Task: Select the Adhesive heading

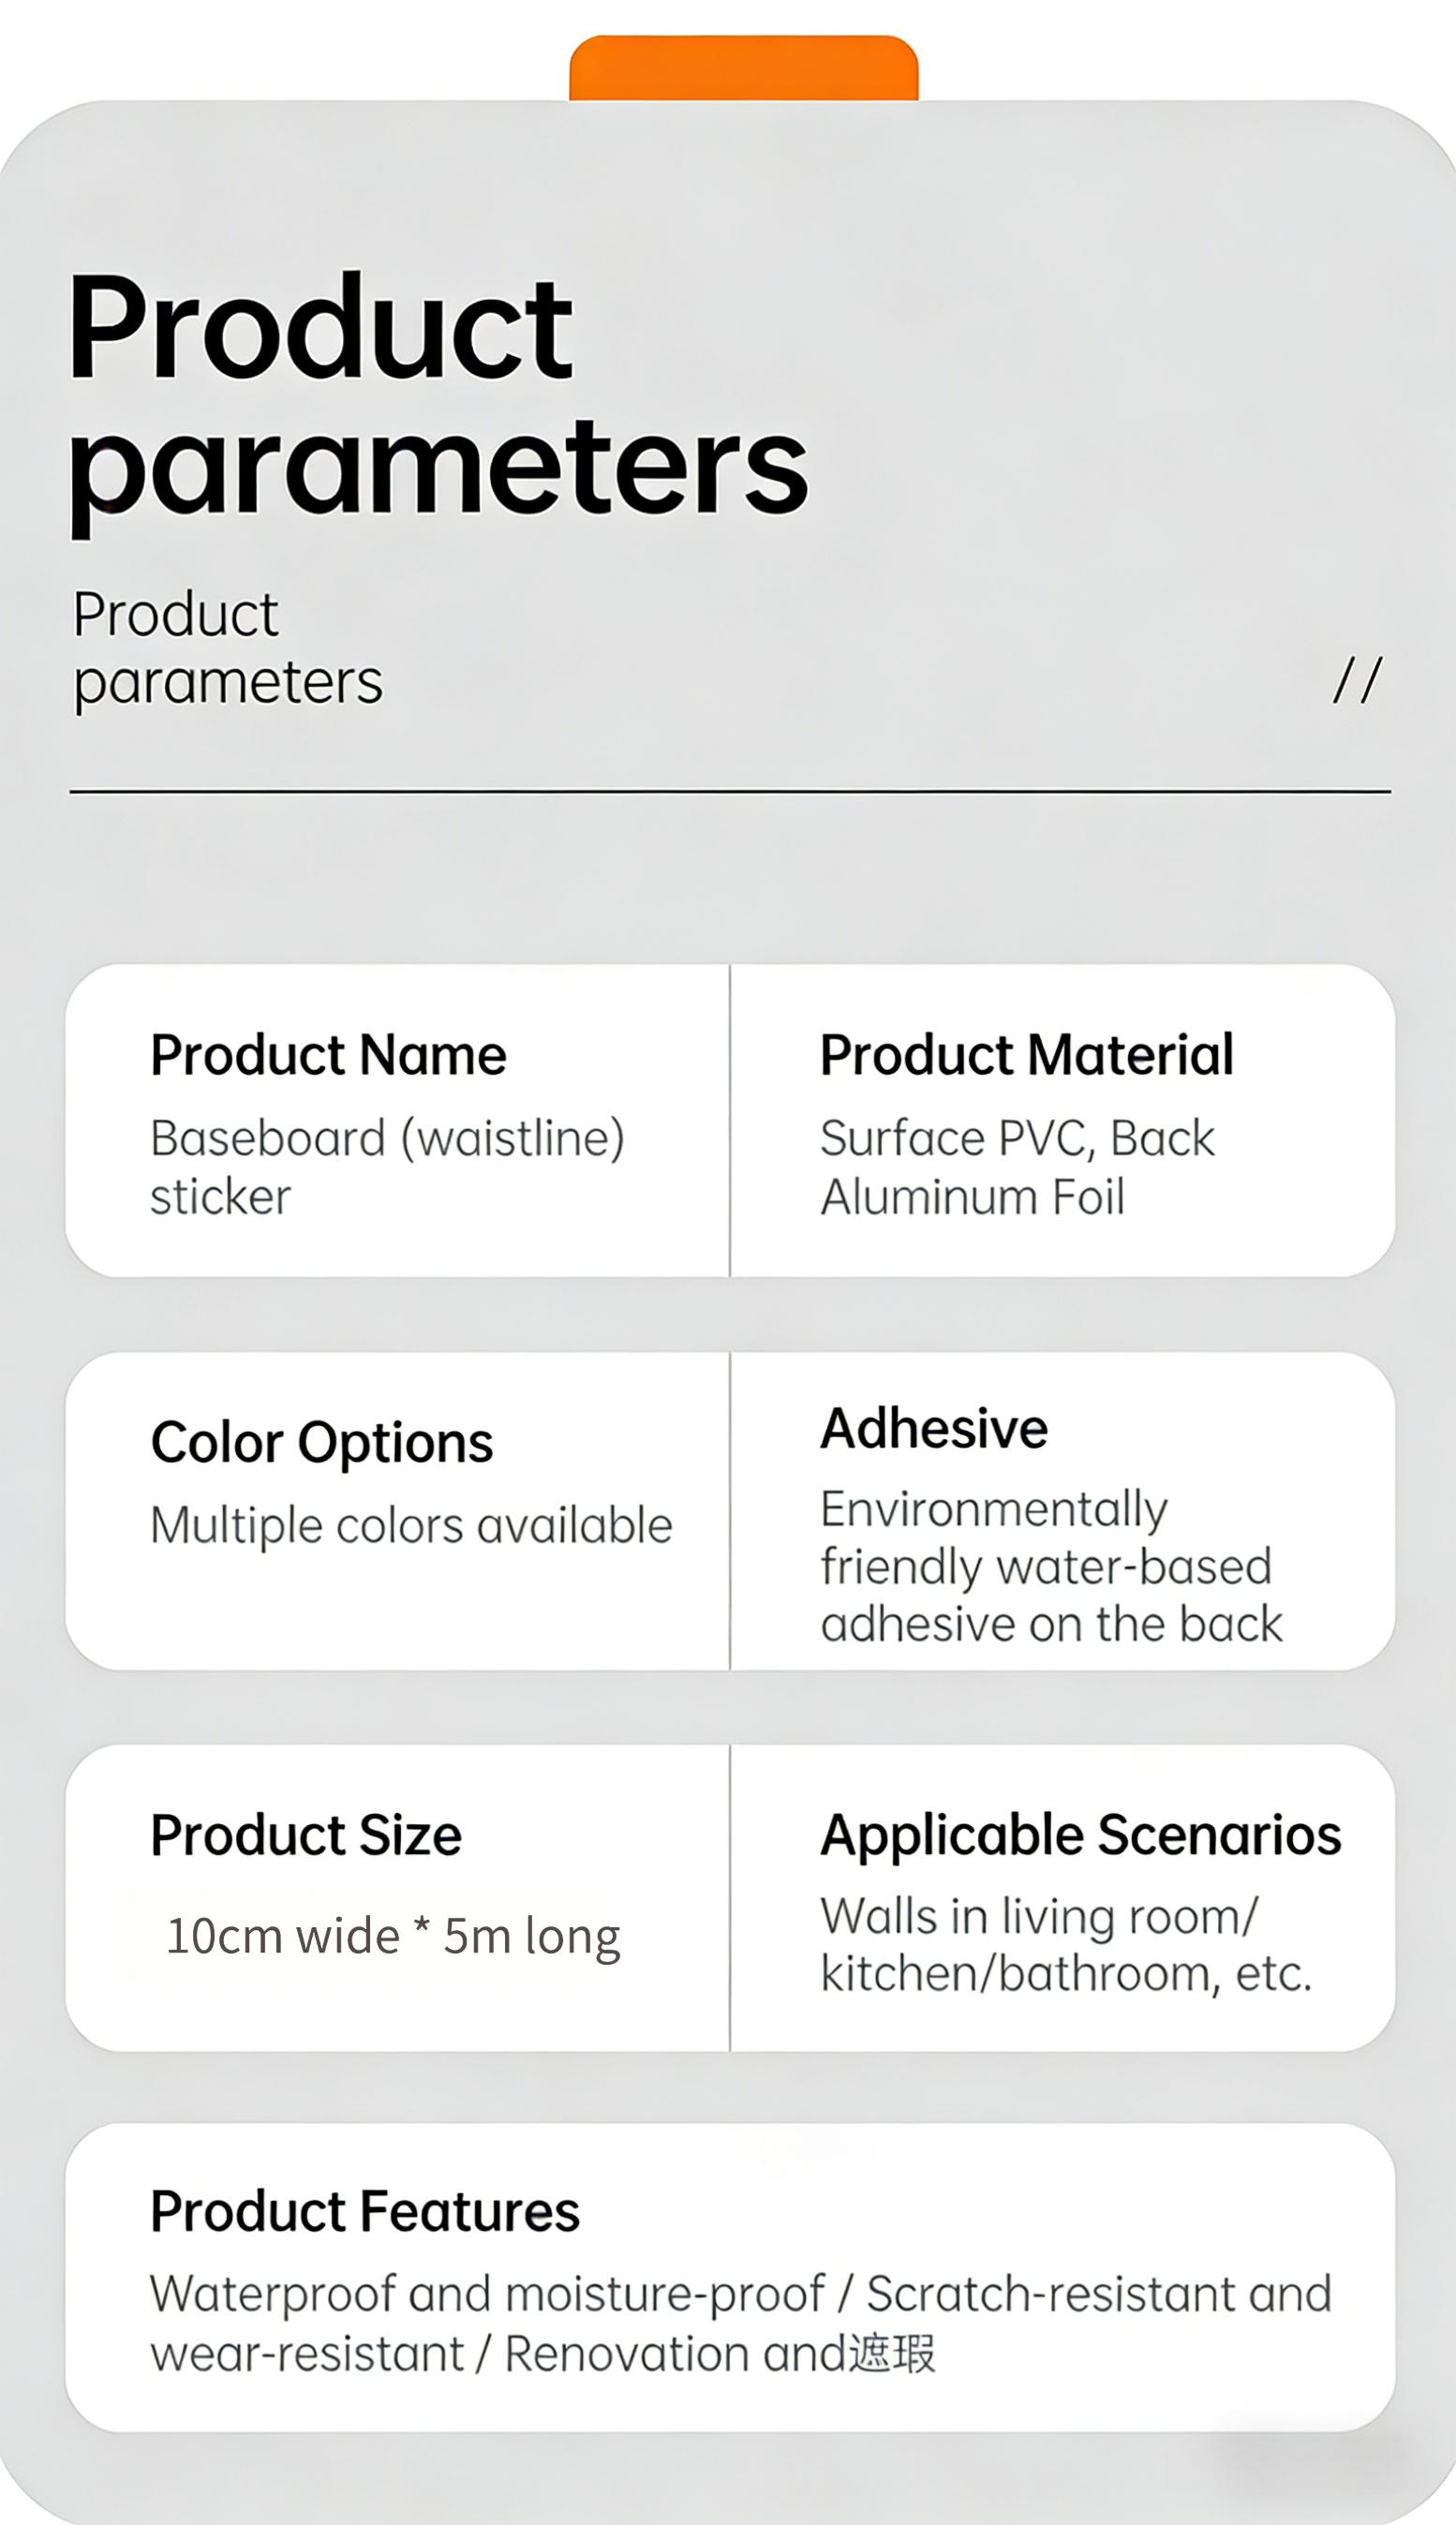Action: coord(933,1427)
